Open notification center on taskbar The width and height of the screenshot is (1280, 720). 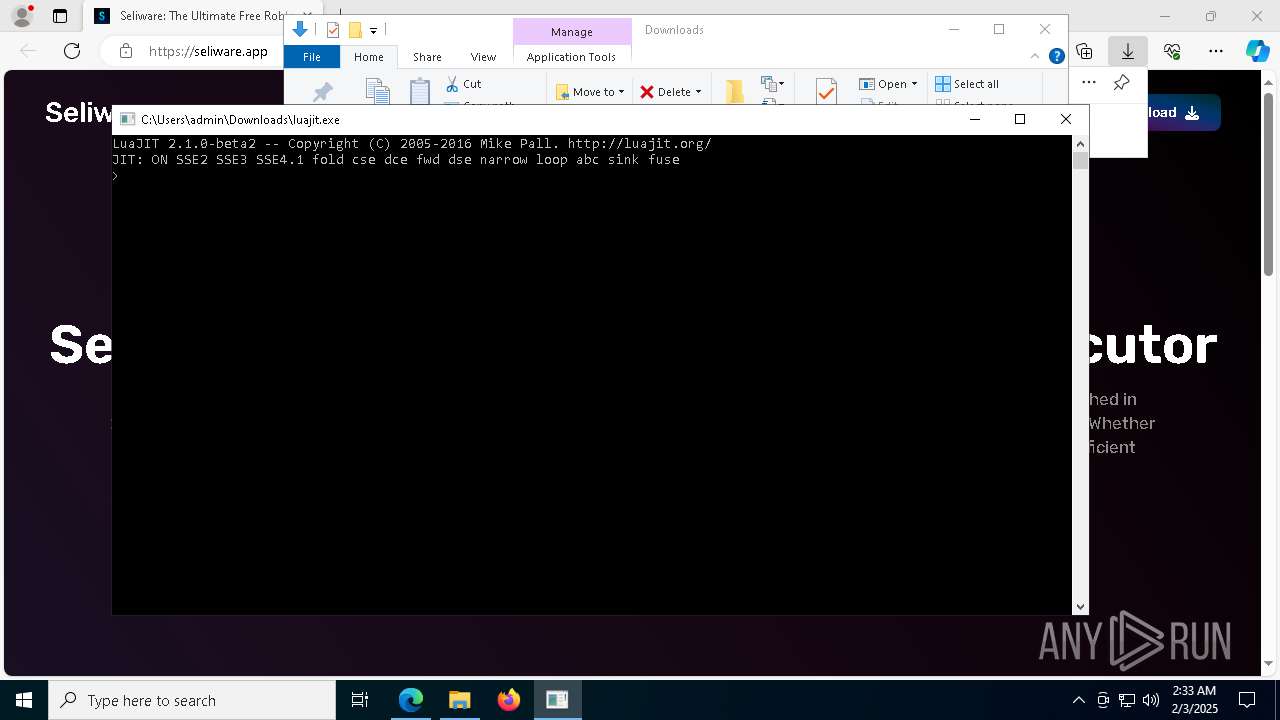click(x=1247, y=700)
